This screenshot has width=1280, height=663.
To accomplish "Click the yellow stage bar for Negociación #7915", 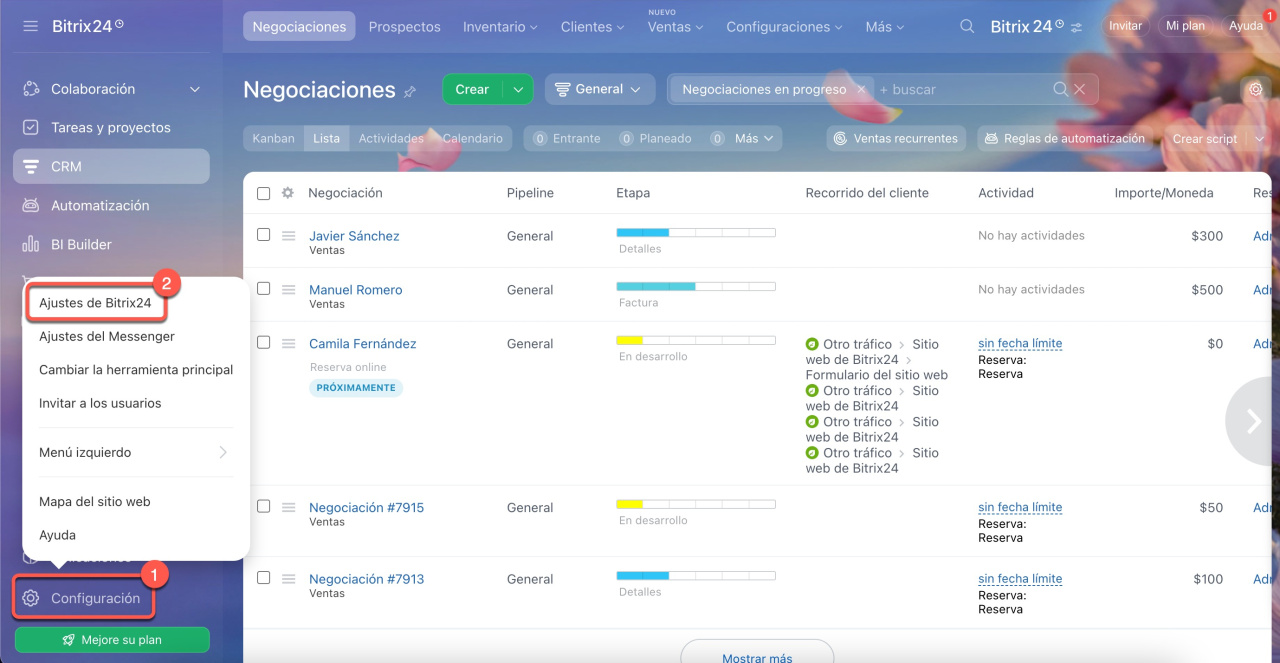I will tap(696, 504).
